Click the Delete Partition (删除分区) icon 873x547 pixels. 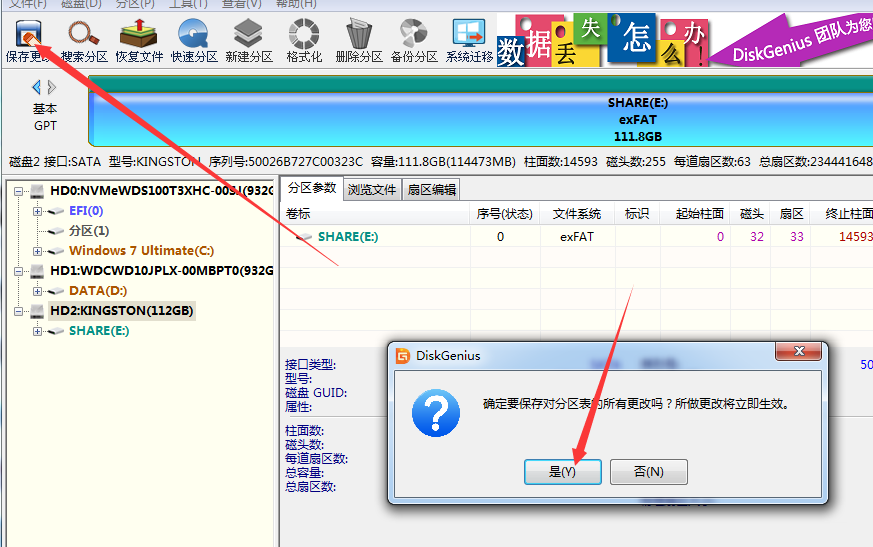pyautogui.click(x=359, y=41)
